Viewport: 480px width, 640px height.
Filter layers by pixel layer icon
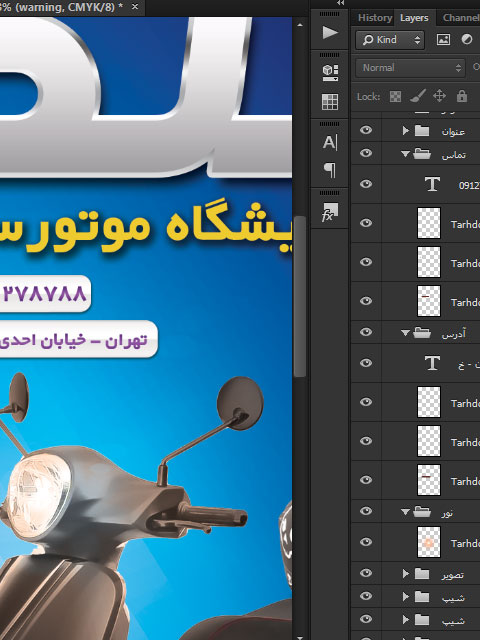[x=443, y=40]
